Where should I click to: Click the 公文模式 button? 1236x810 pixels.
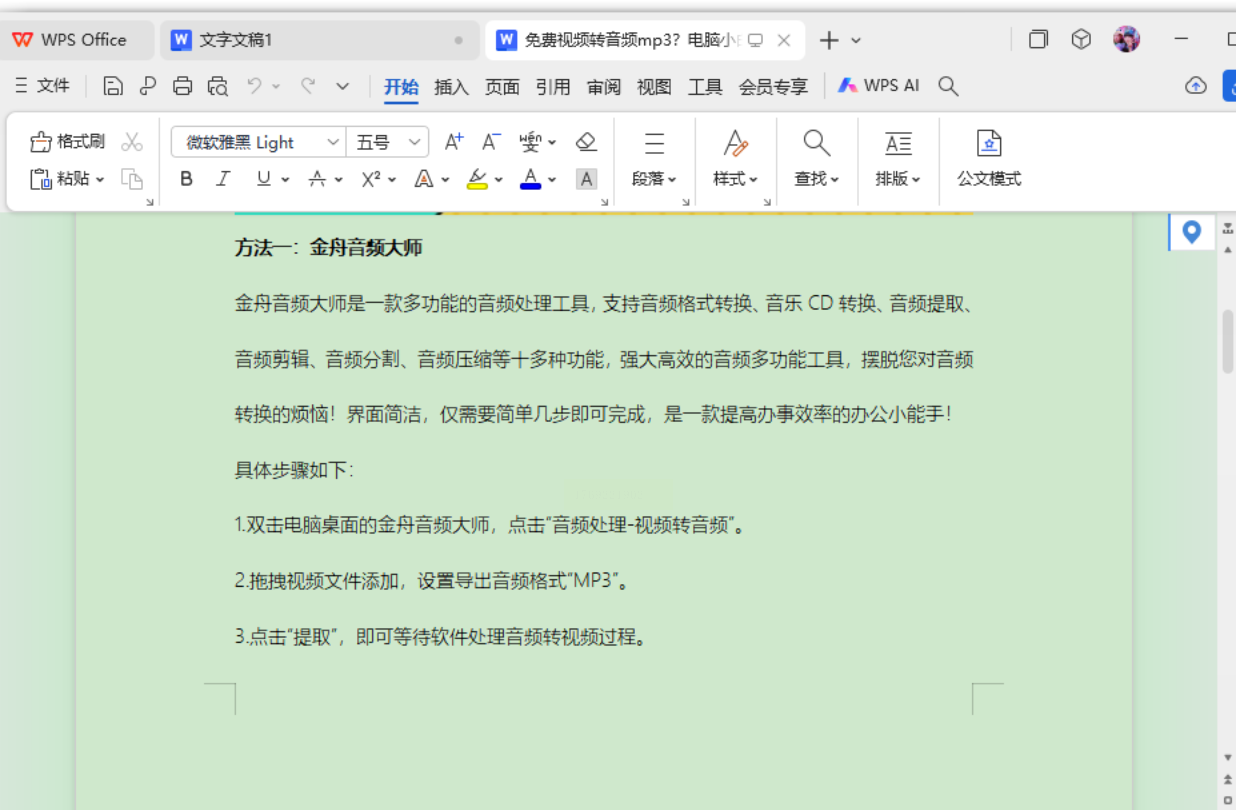[988, 158]
